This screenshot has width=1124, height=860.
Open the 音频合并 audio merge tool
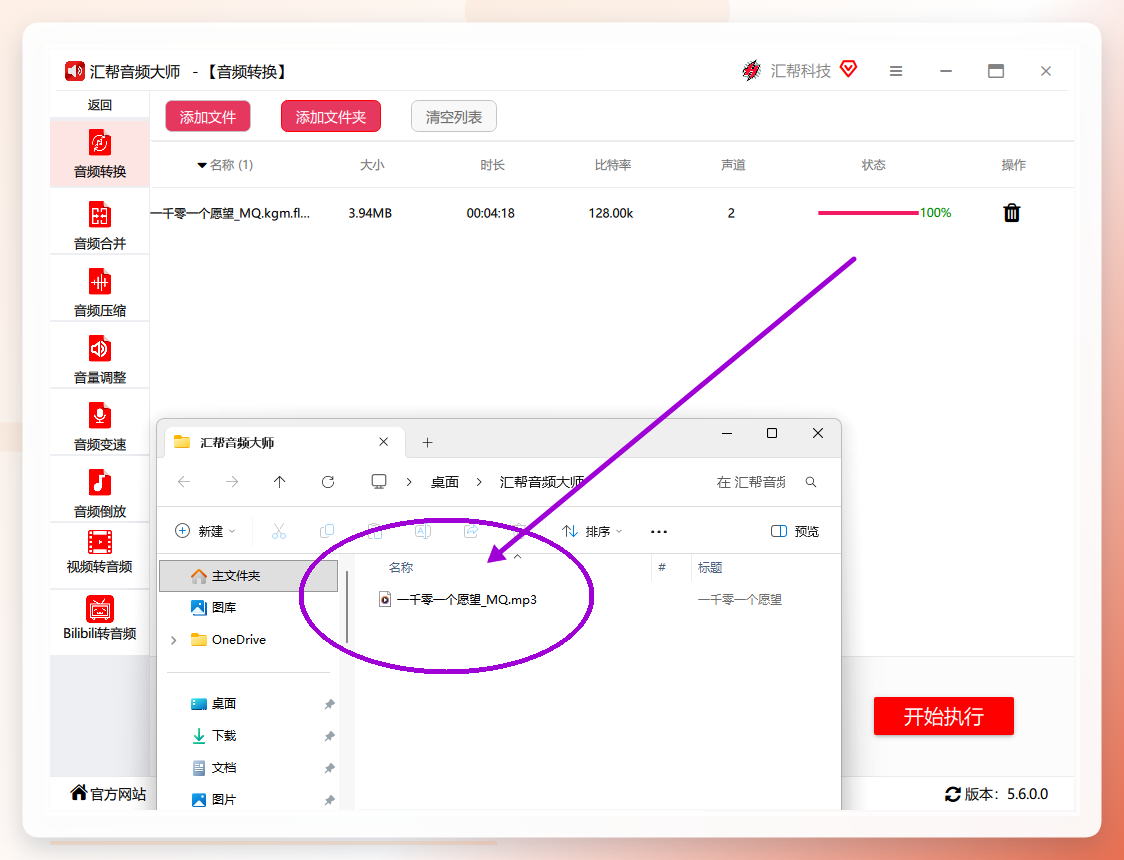pos(100,226)
